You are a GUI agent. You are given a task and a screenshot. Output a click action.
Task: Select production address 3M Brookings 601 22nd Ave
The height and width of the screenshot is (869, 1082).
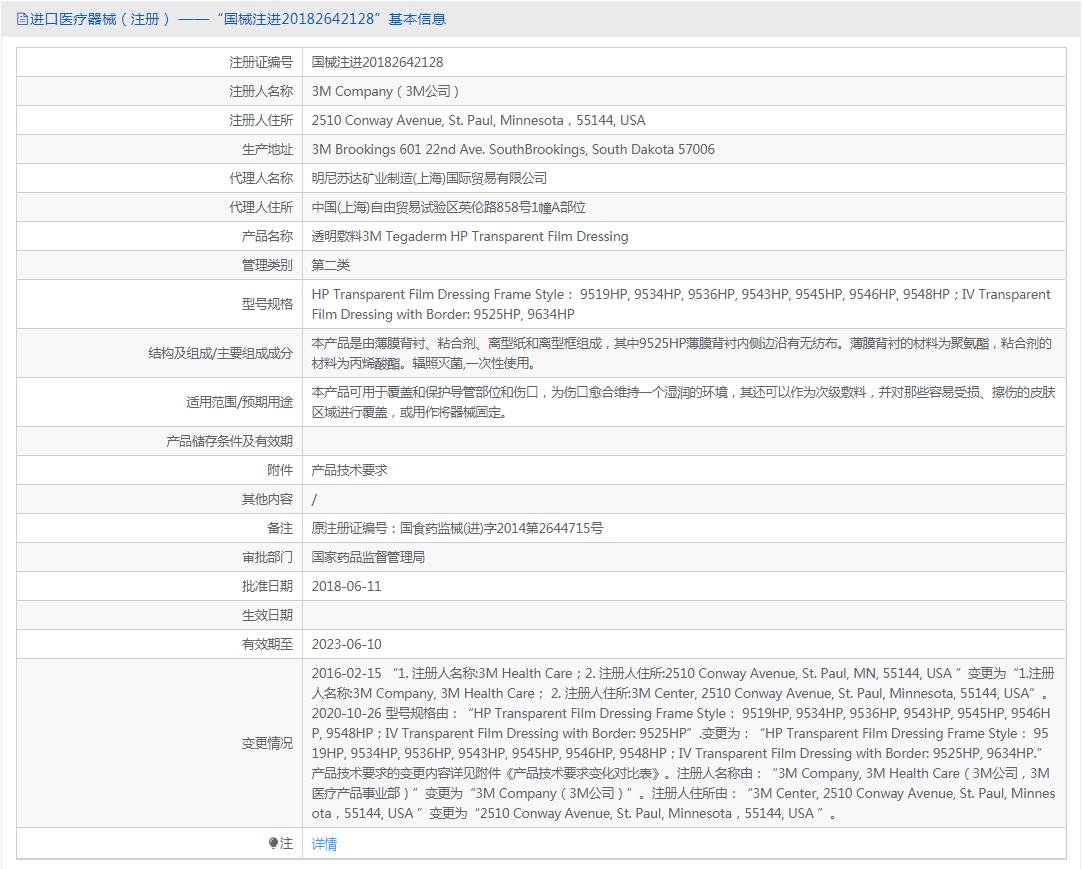pyautogui.click(x=398, y=149)
